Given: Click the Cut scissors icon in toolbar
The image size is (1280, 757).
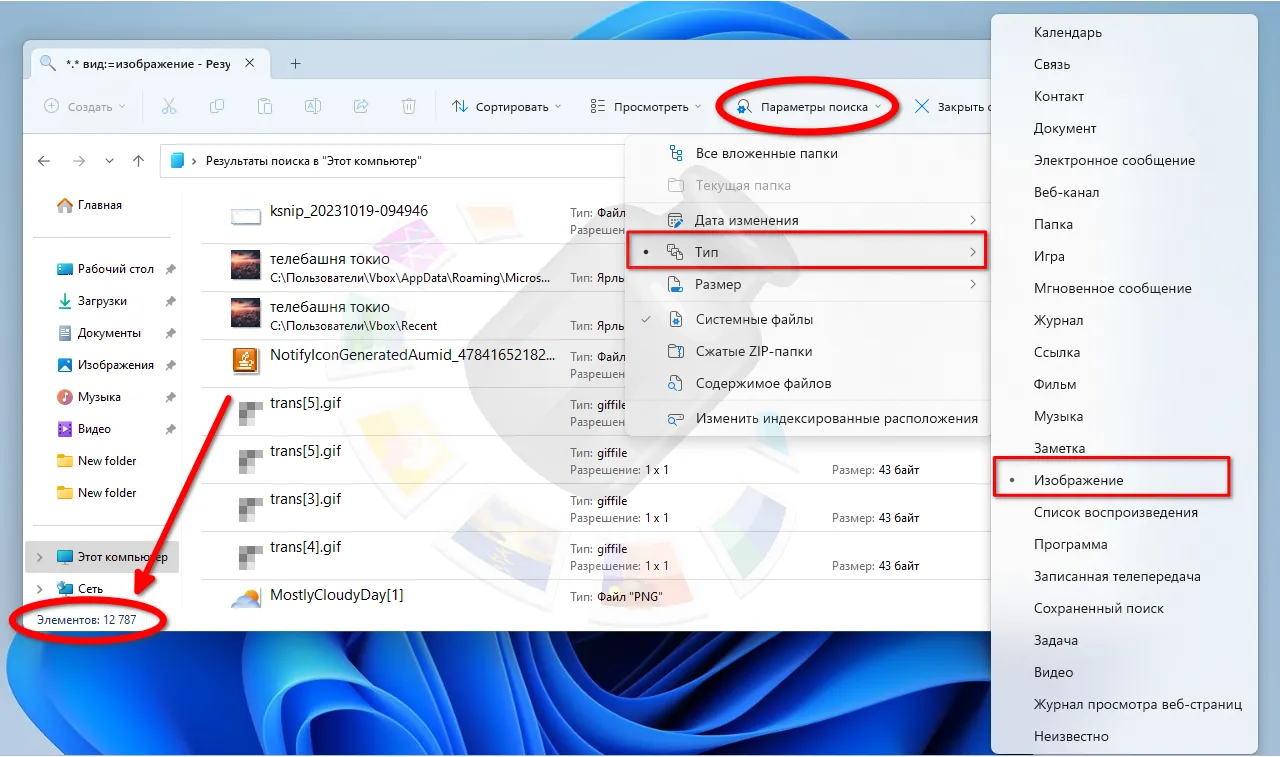Looking at the screenshot, I should coord(168,106).
